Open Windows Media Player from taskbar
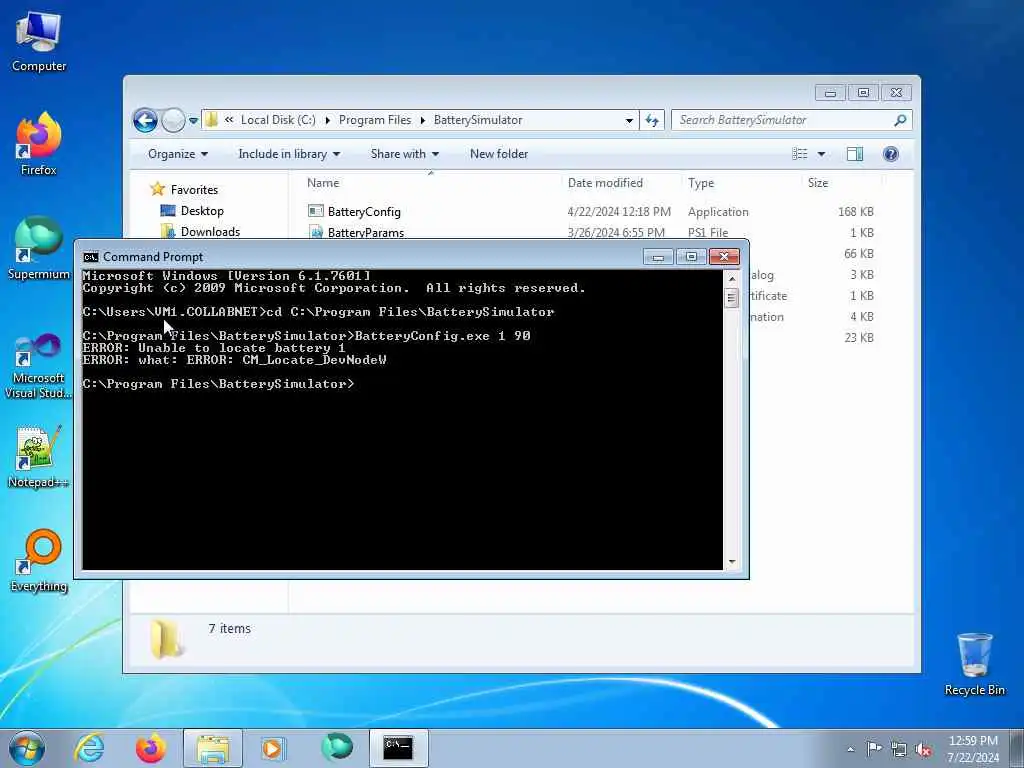Viewport: 1024px width, 768px height. pyautogui.click(x=273, y=748)
